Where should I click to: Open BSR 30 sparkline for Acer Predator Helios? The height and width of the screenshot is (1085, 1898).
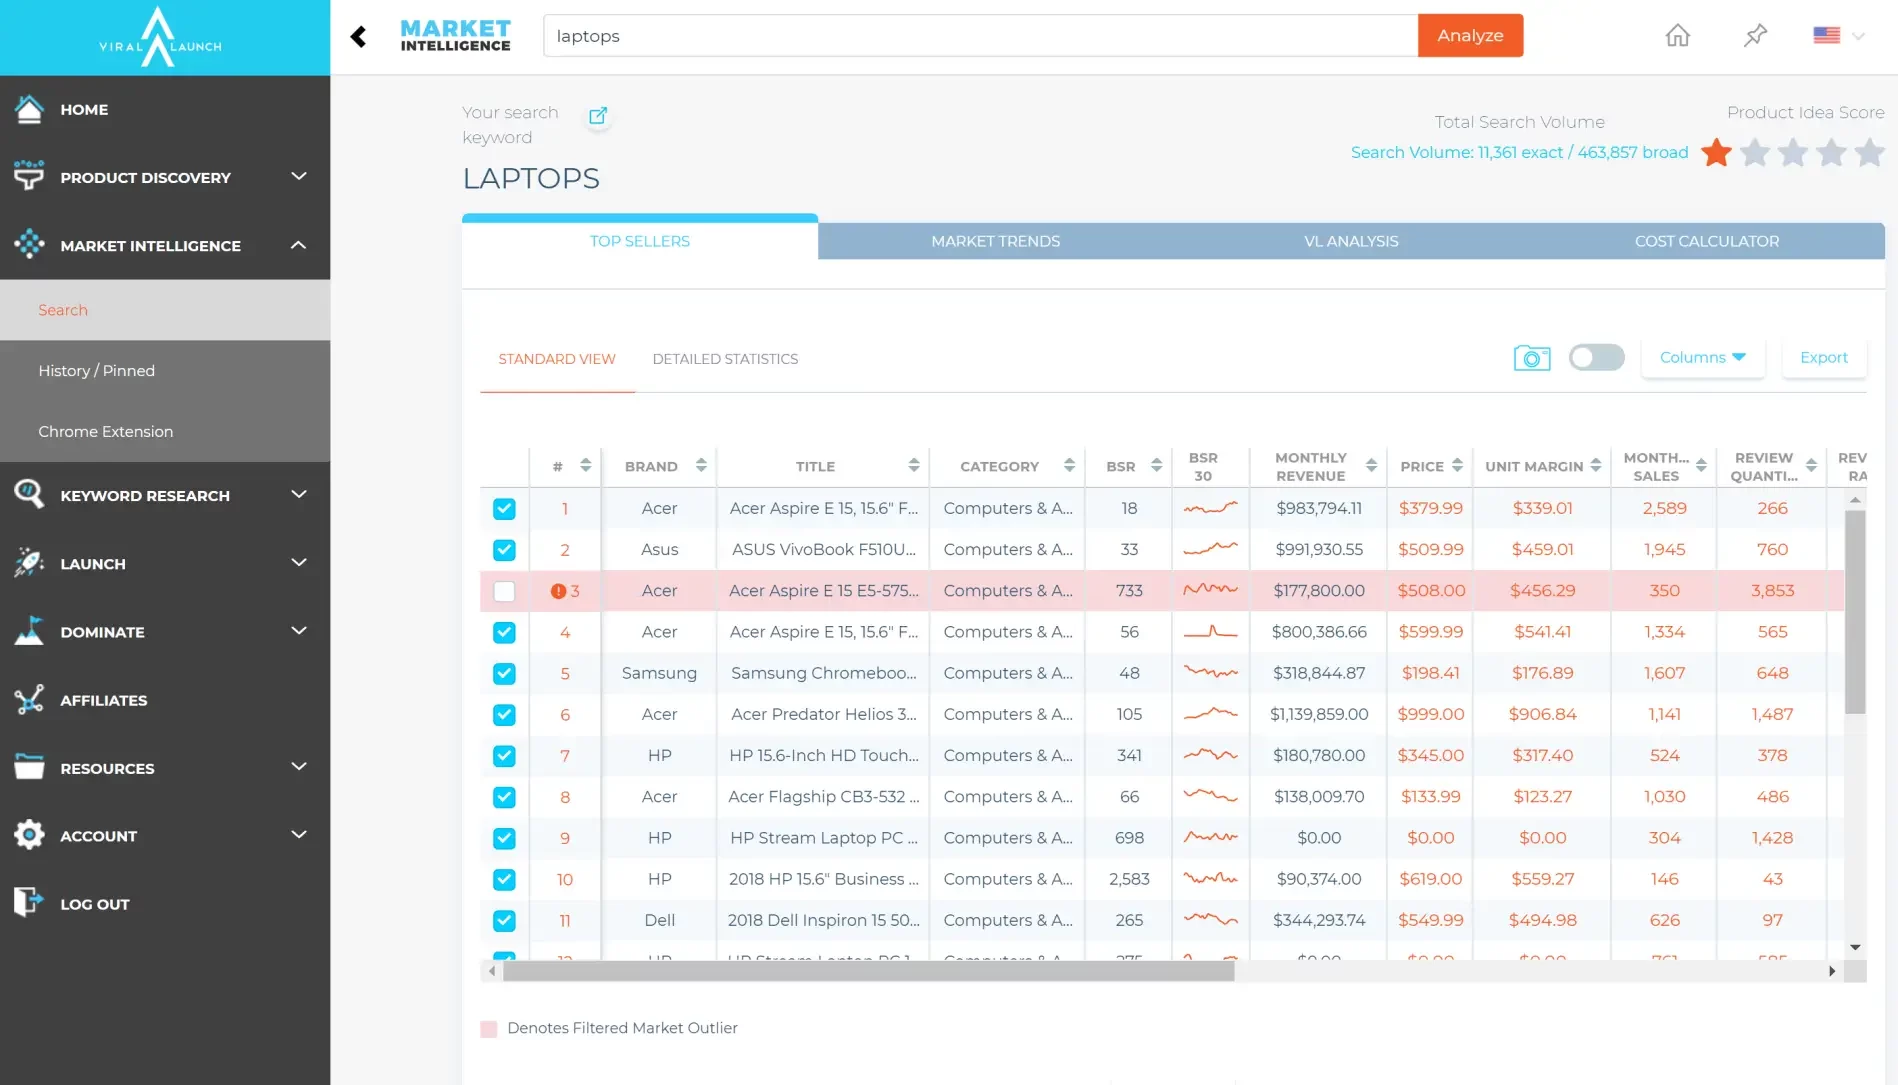tap(1210, 714)
